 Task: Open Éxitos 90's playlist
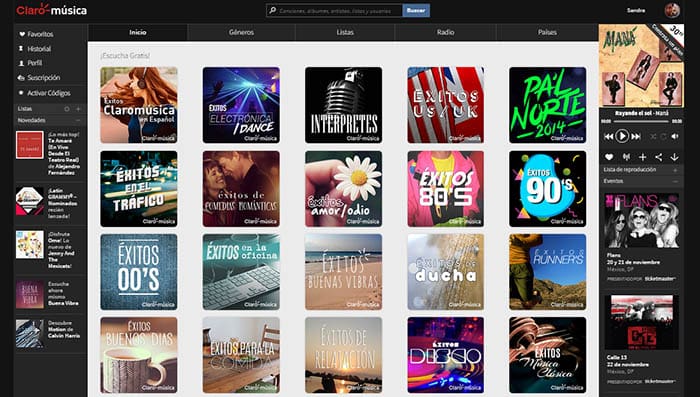[548, 189]
